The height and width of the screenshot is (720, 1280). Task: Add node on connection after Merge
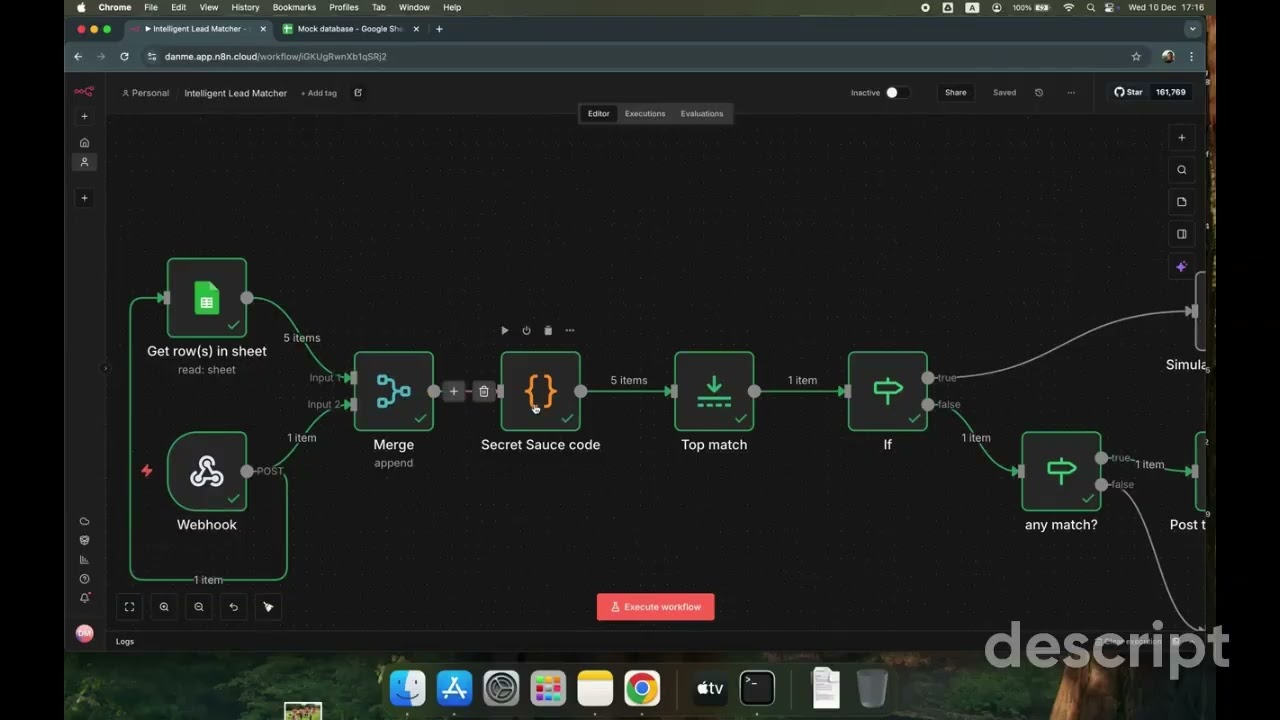pos(453,391)
